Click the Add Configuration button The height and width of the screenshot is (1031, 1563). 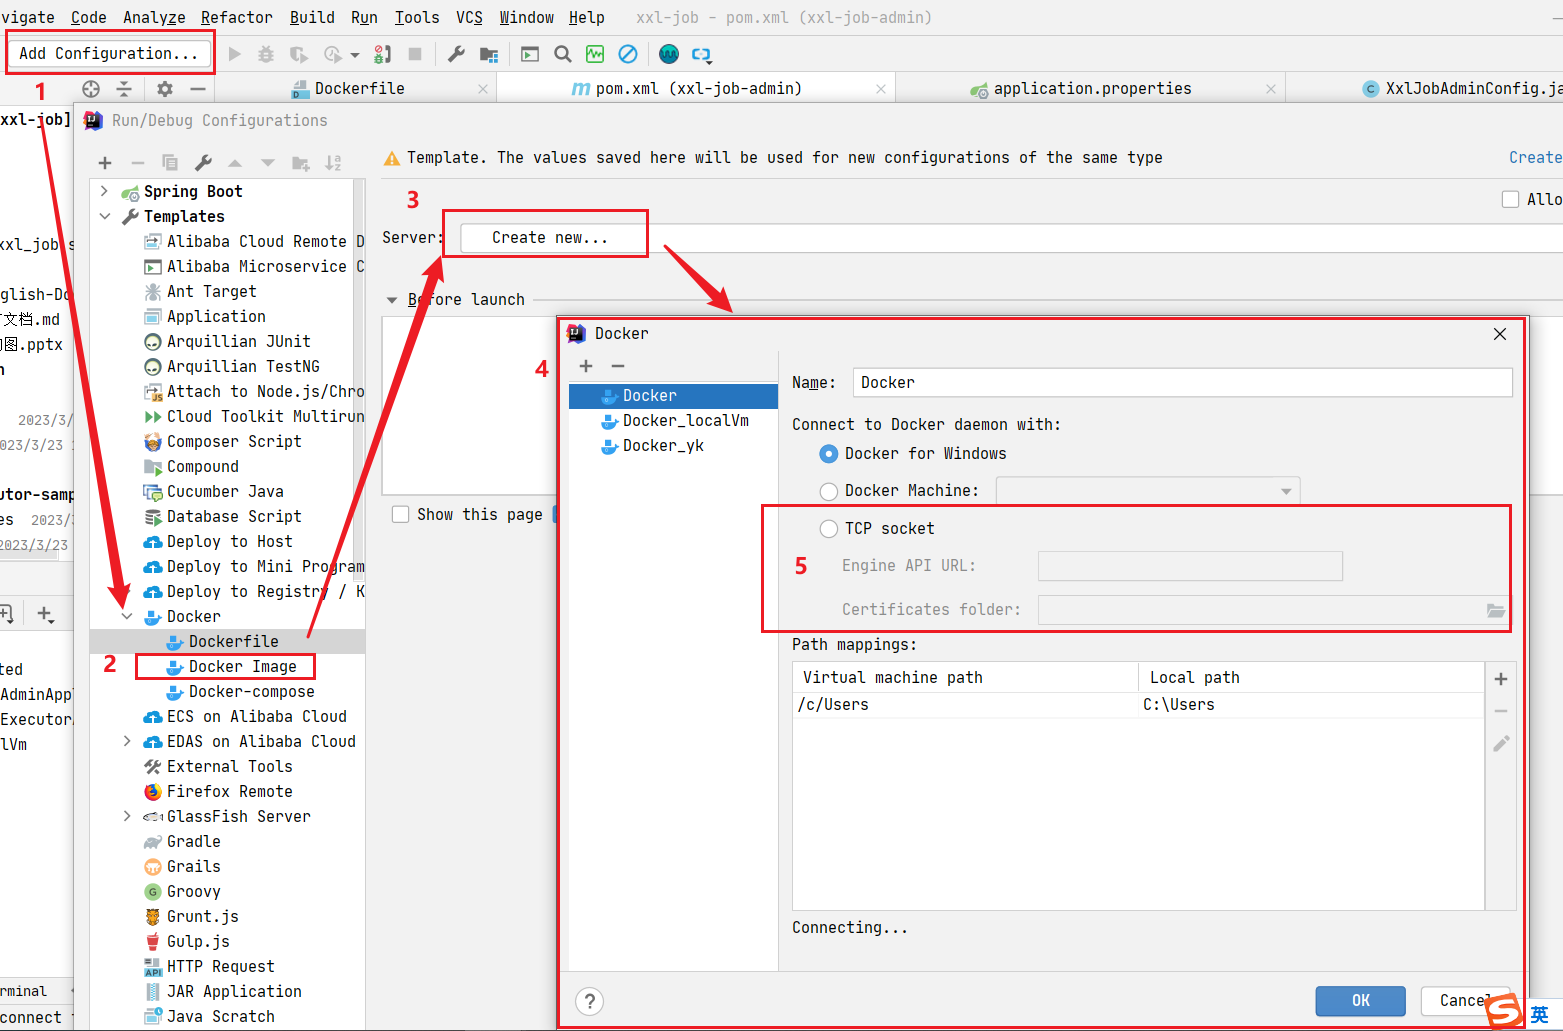pyautogui.click(x=110, y=53)
